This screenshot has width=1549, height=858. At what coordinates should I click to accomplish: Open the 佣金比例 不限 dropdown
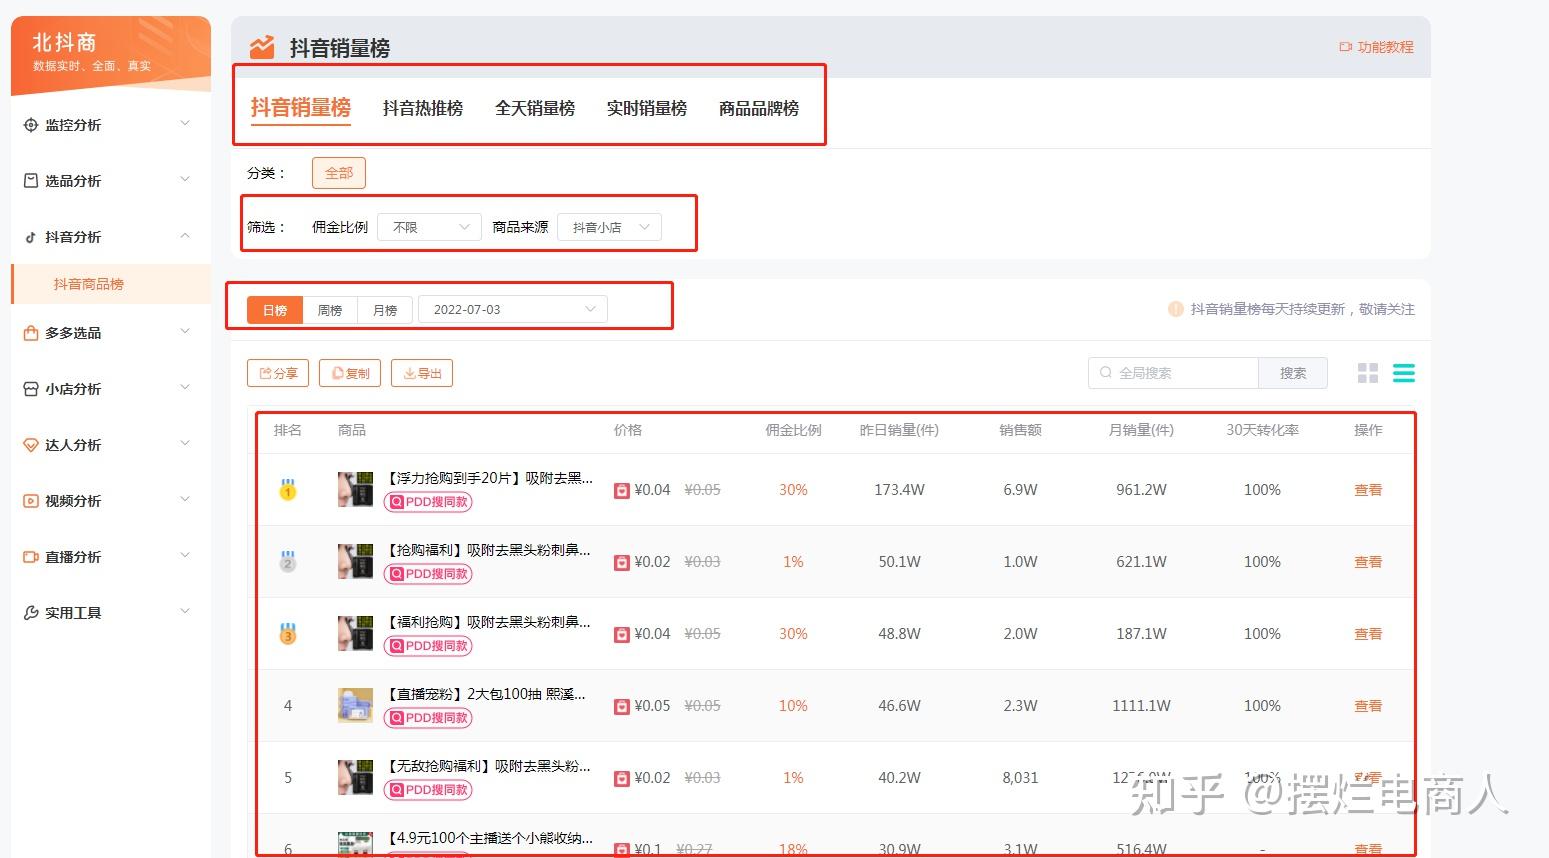coord(429,227)
